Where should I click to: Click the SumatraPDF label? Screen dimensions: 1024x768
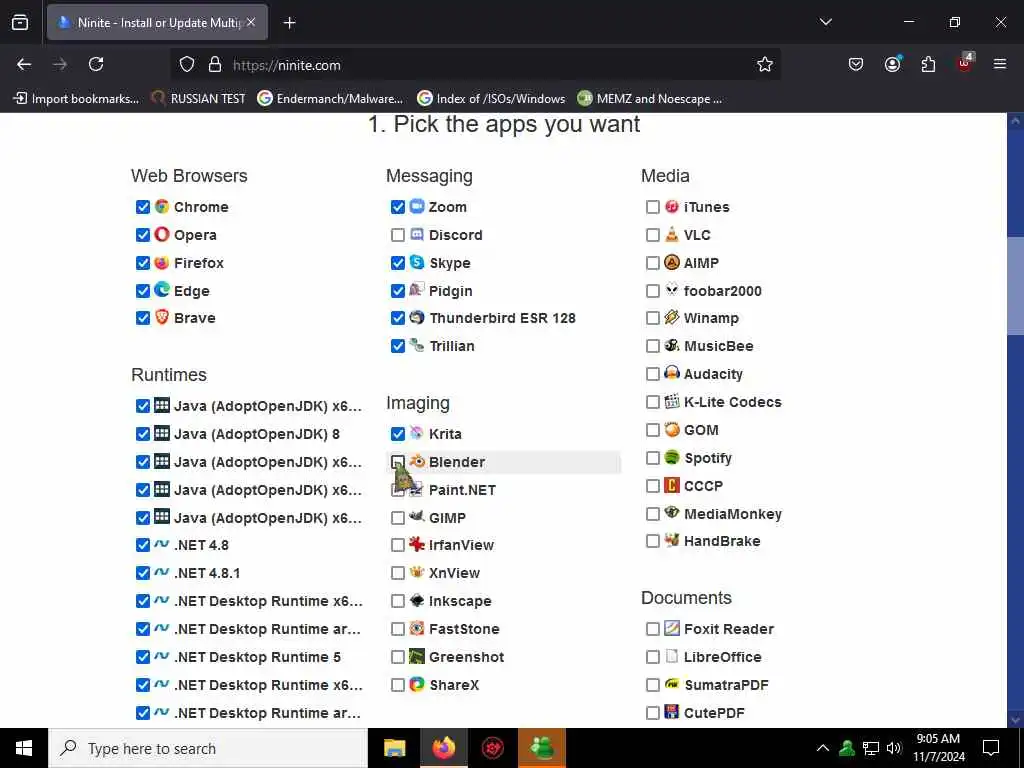(726, 685)
